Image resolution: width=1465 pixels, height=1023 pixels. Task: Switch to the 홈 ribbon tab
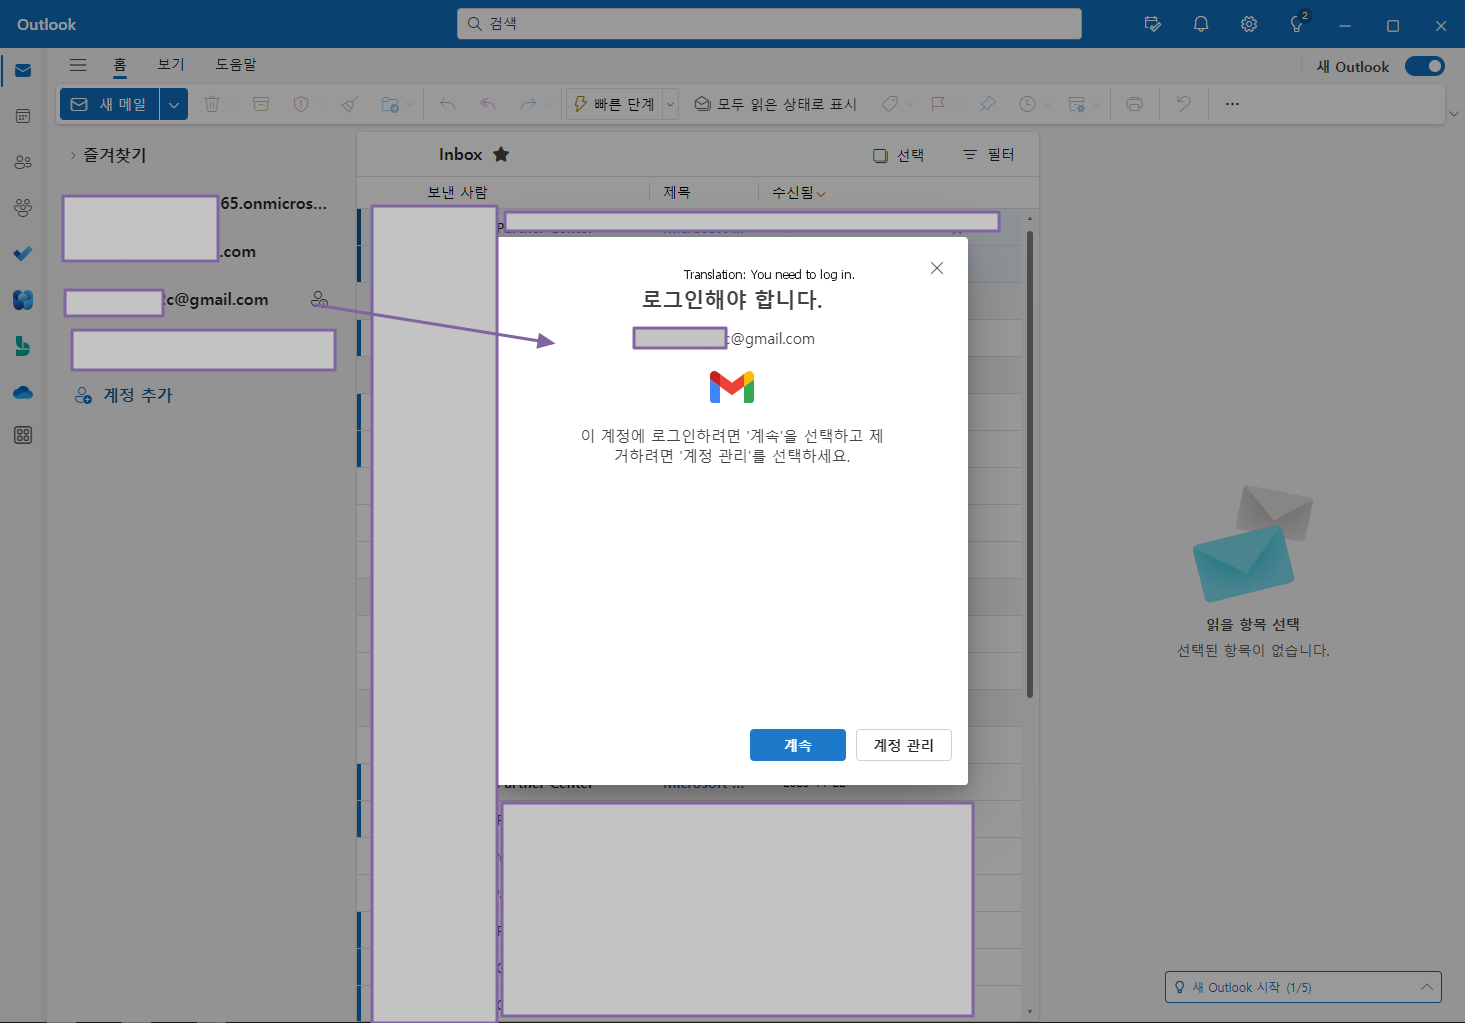pos(120,65)
